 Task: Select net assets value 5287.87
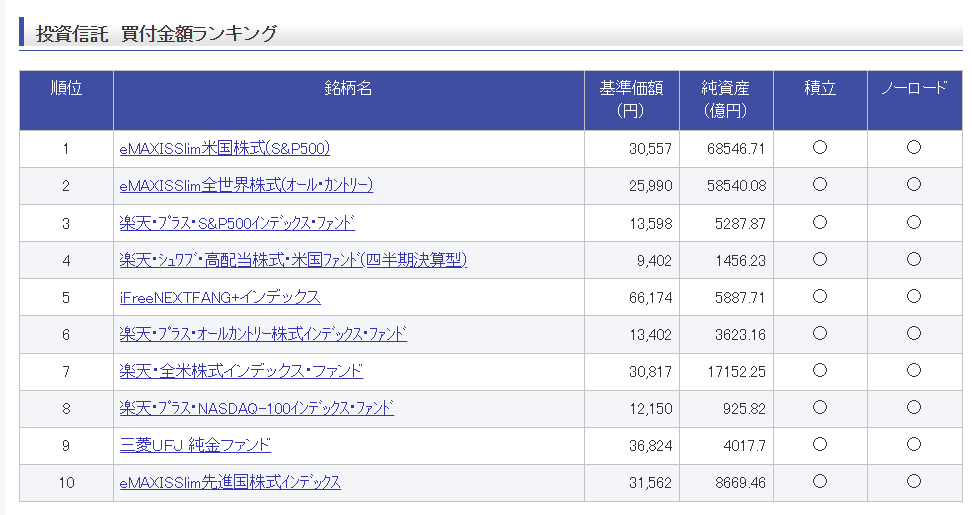pos(740,223)
